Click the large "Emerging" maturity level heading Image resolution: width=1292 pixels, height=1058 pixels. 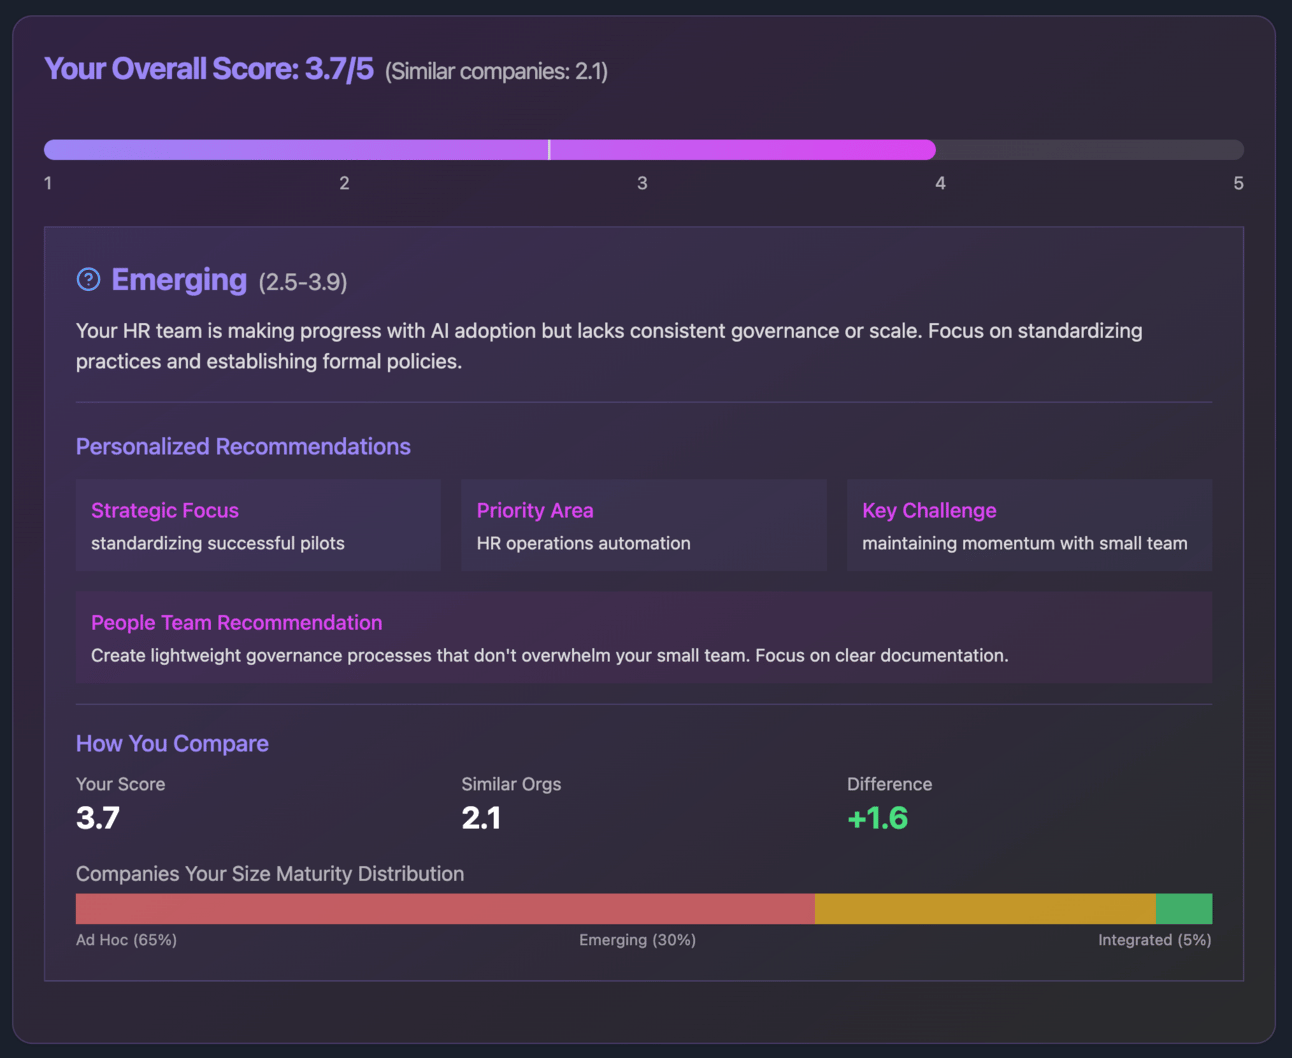(x=179, y=280)
